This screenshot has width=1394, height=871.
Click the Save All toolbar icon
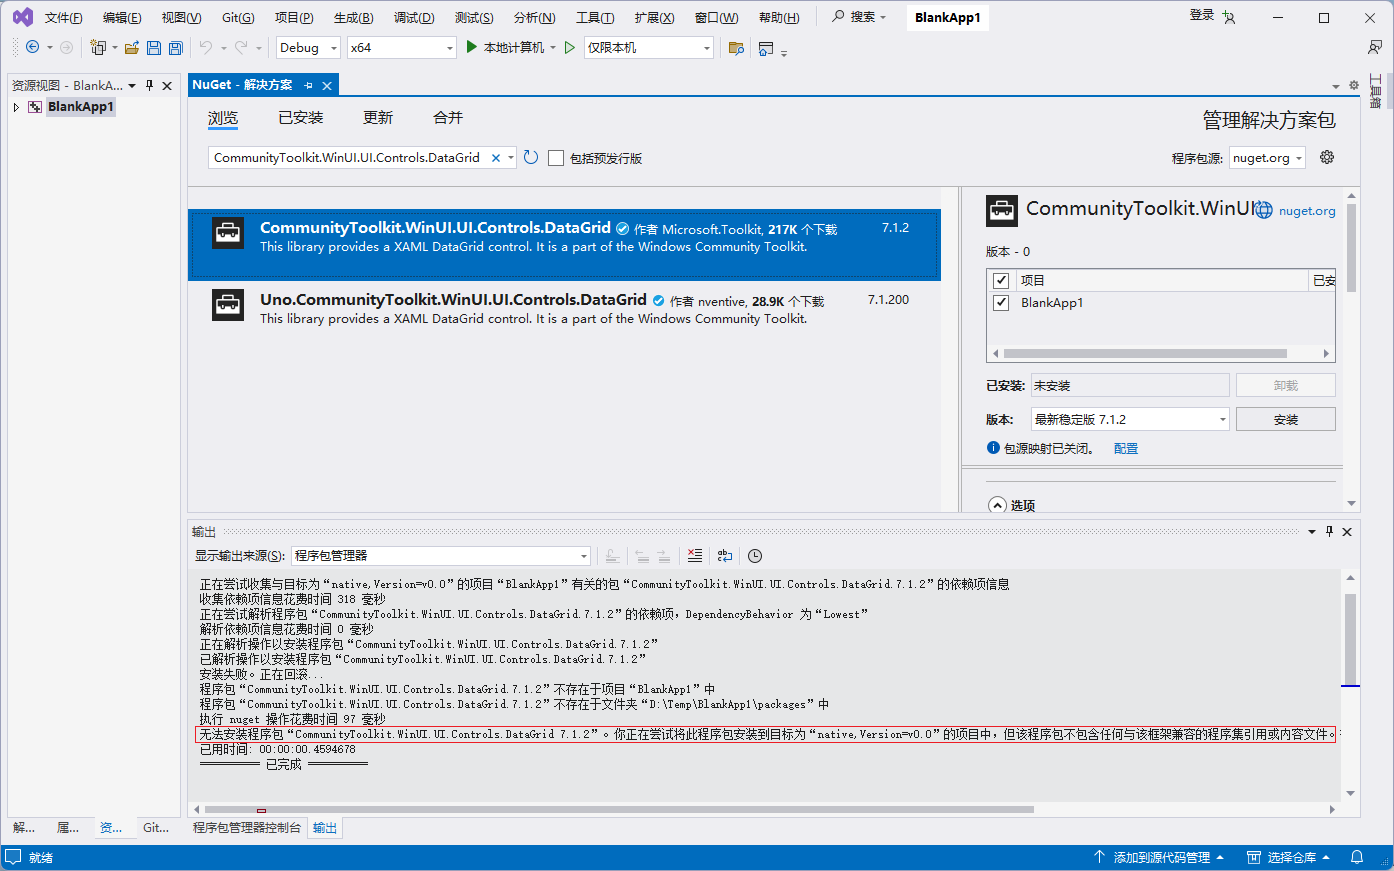click(175, 47)
